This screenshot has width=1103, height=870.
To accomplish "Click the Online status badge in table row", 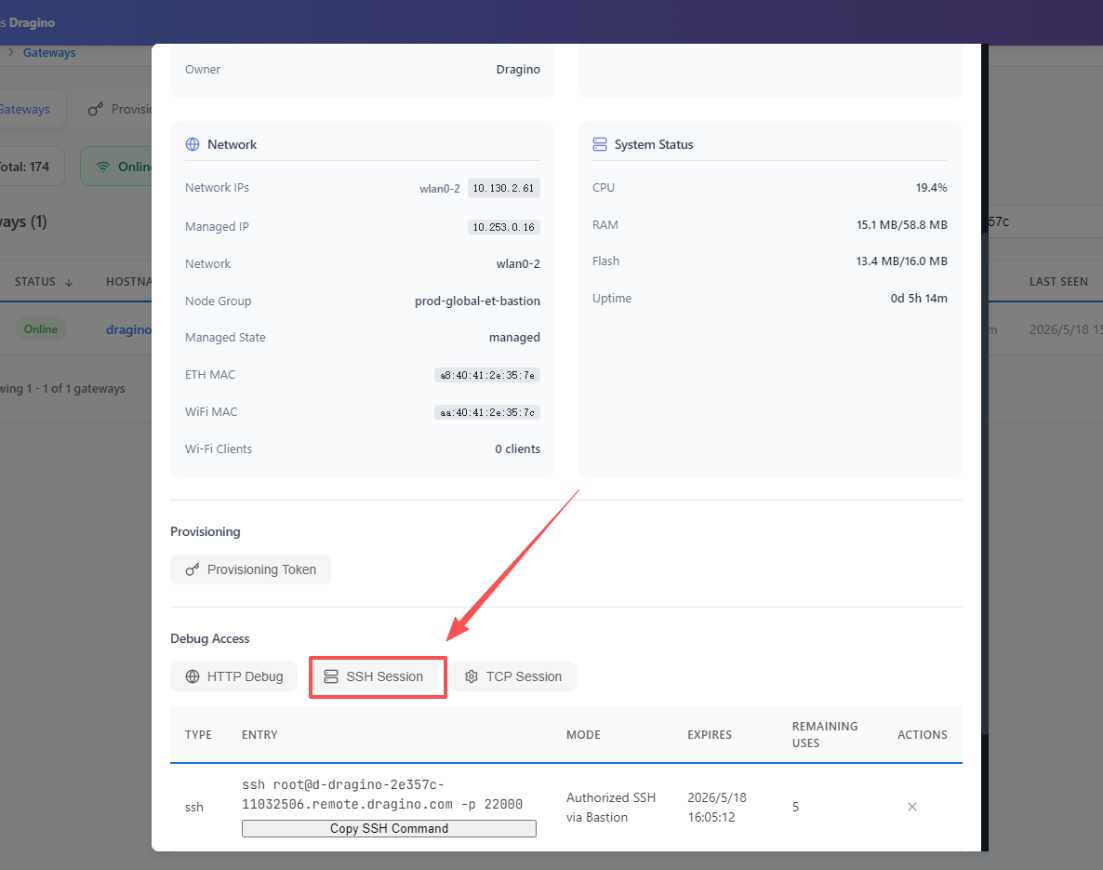I will click(x=41, y=329).
